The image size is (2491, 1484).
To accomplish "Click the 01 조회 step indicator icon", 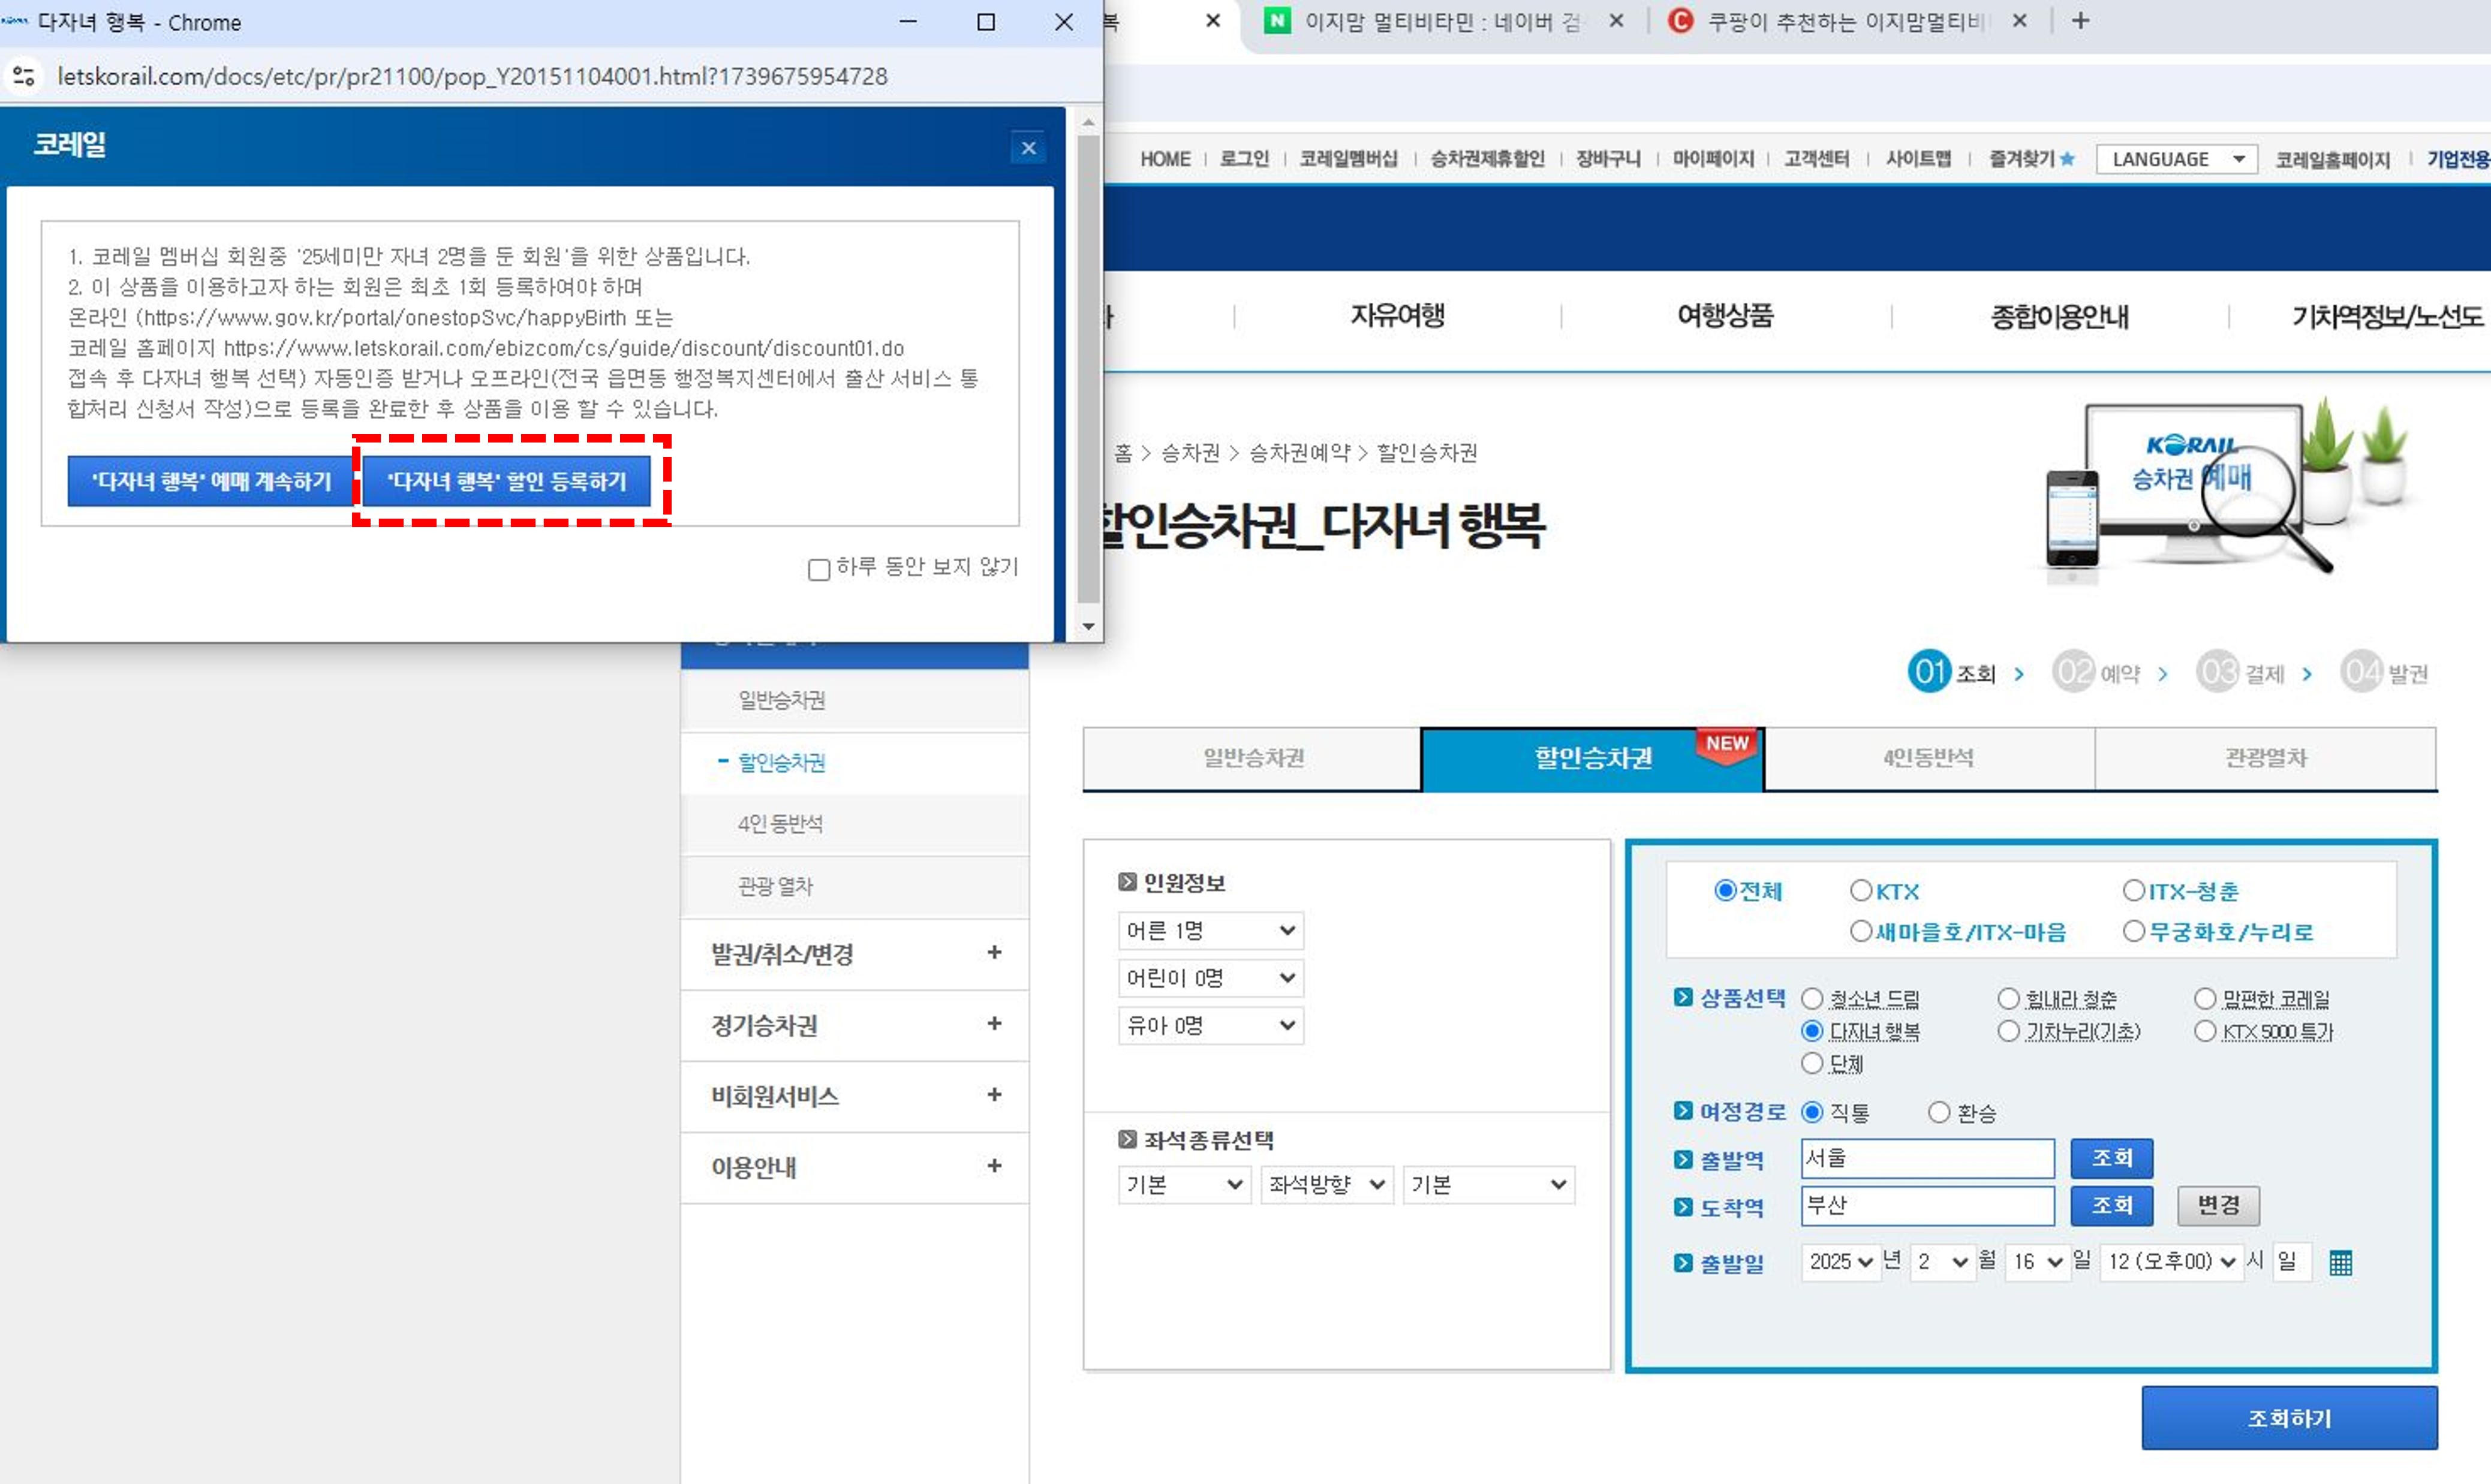I will tap(1930, 672).
